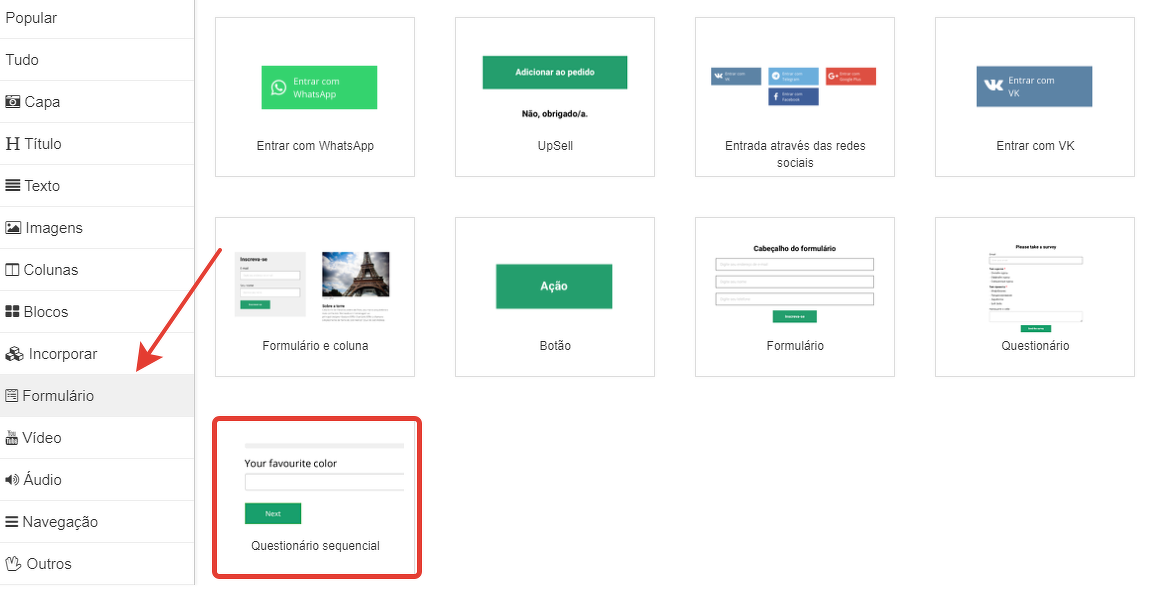Select the Botão block with Ação button
1158x595 pixels.
click(555, 297)
